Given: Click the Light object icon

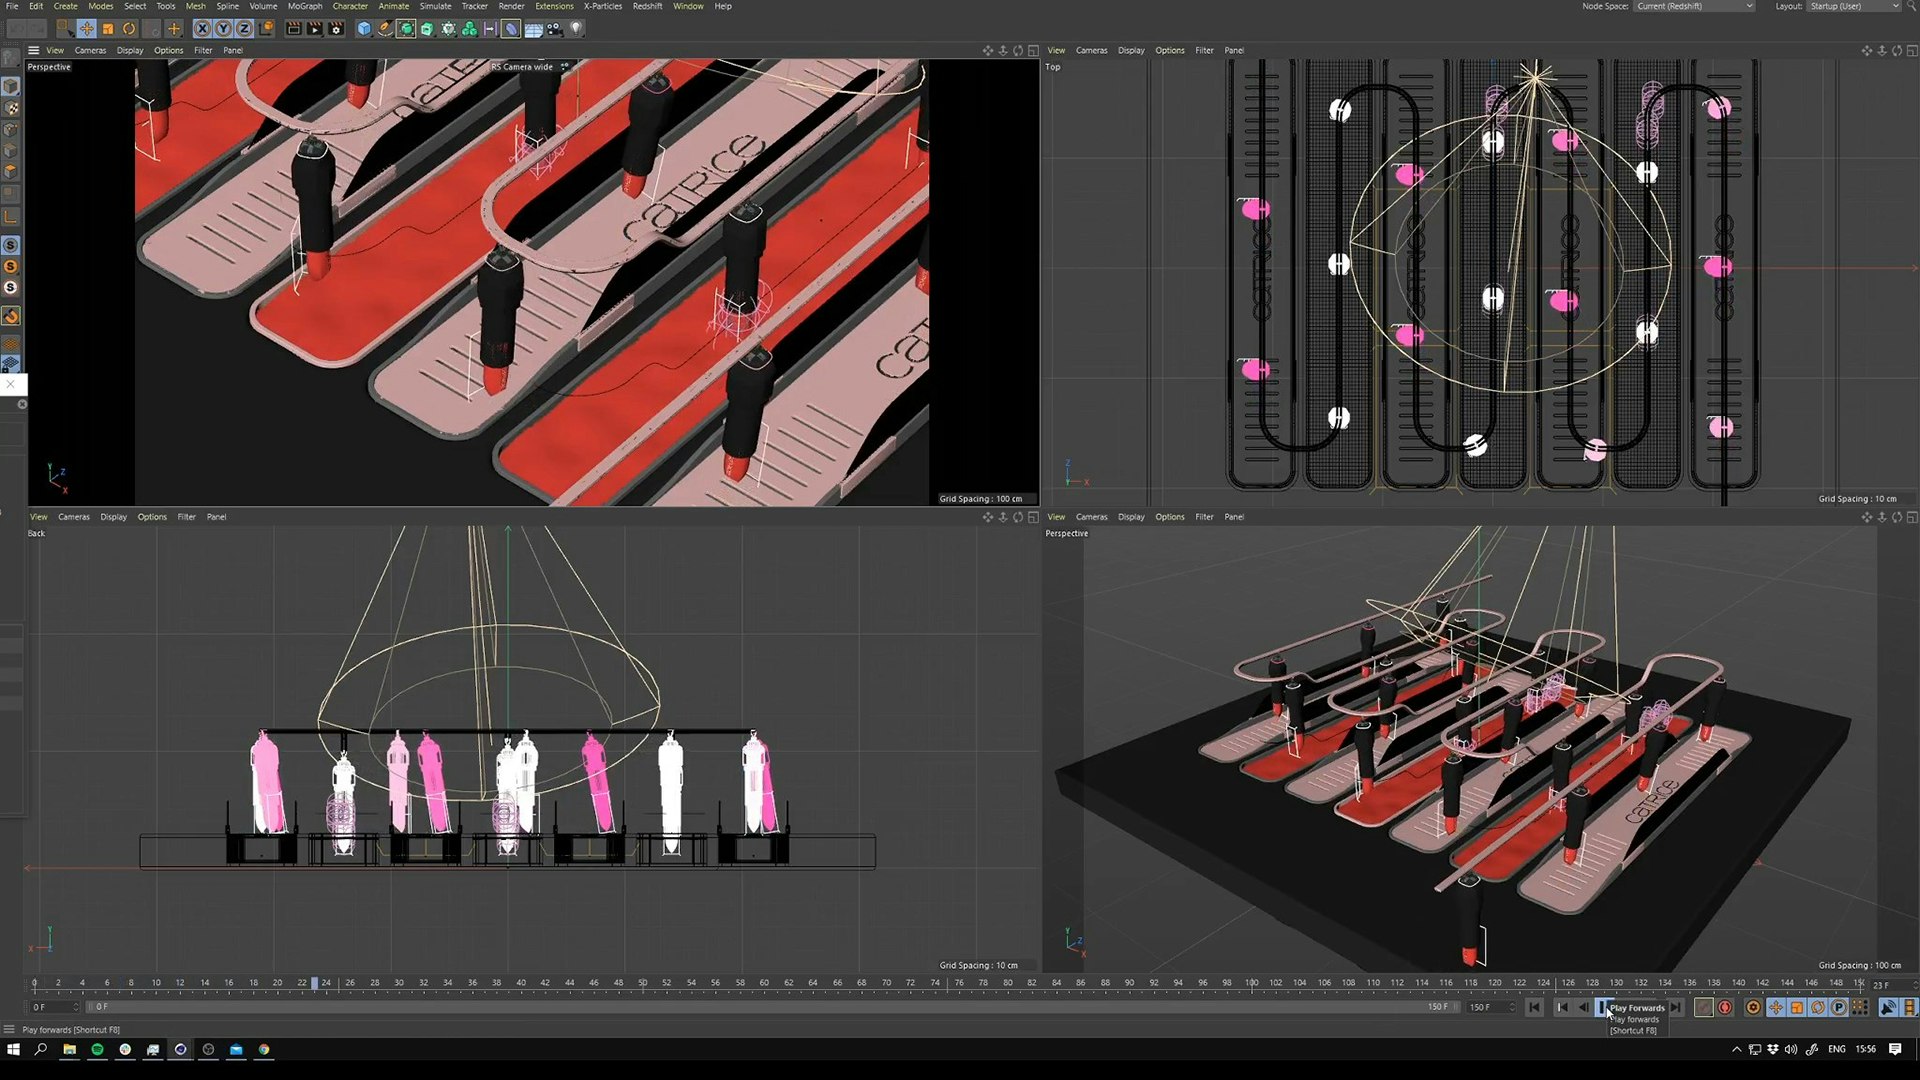Looking at the screenshot, I should click(x=576, y=29).
